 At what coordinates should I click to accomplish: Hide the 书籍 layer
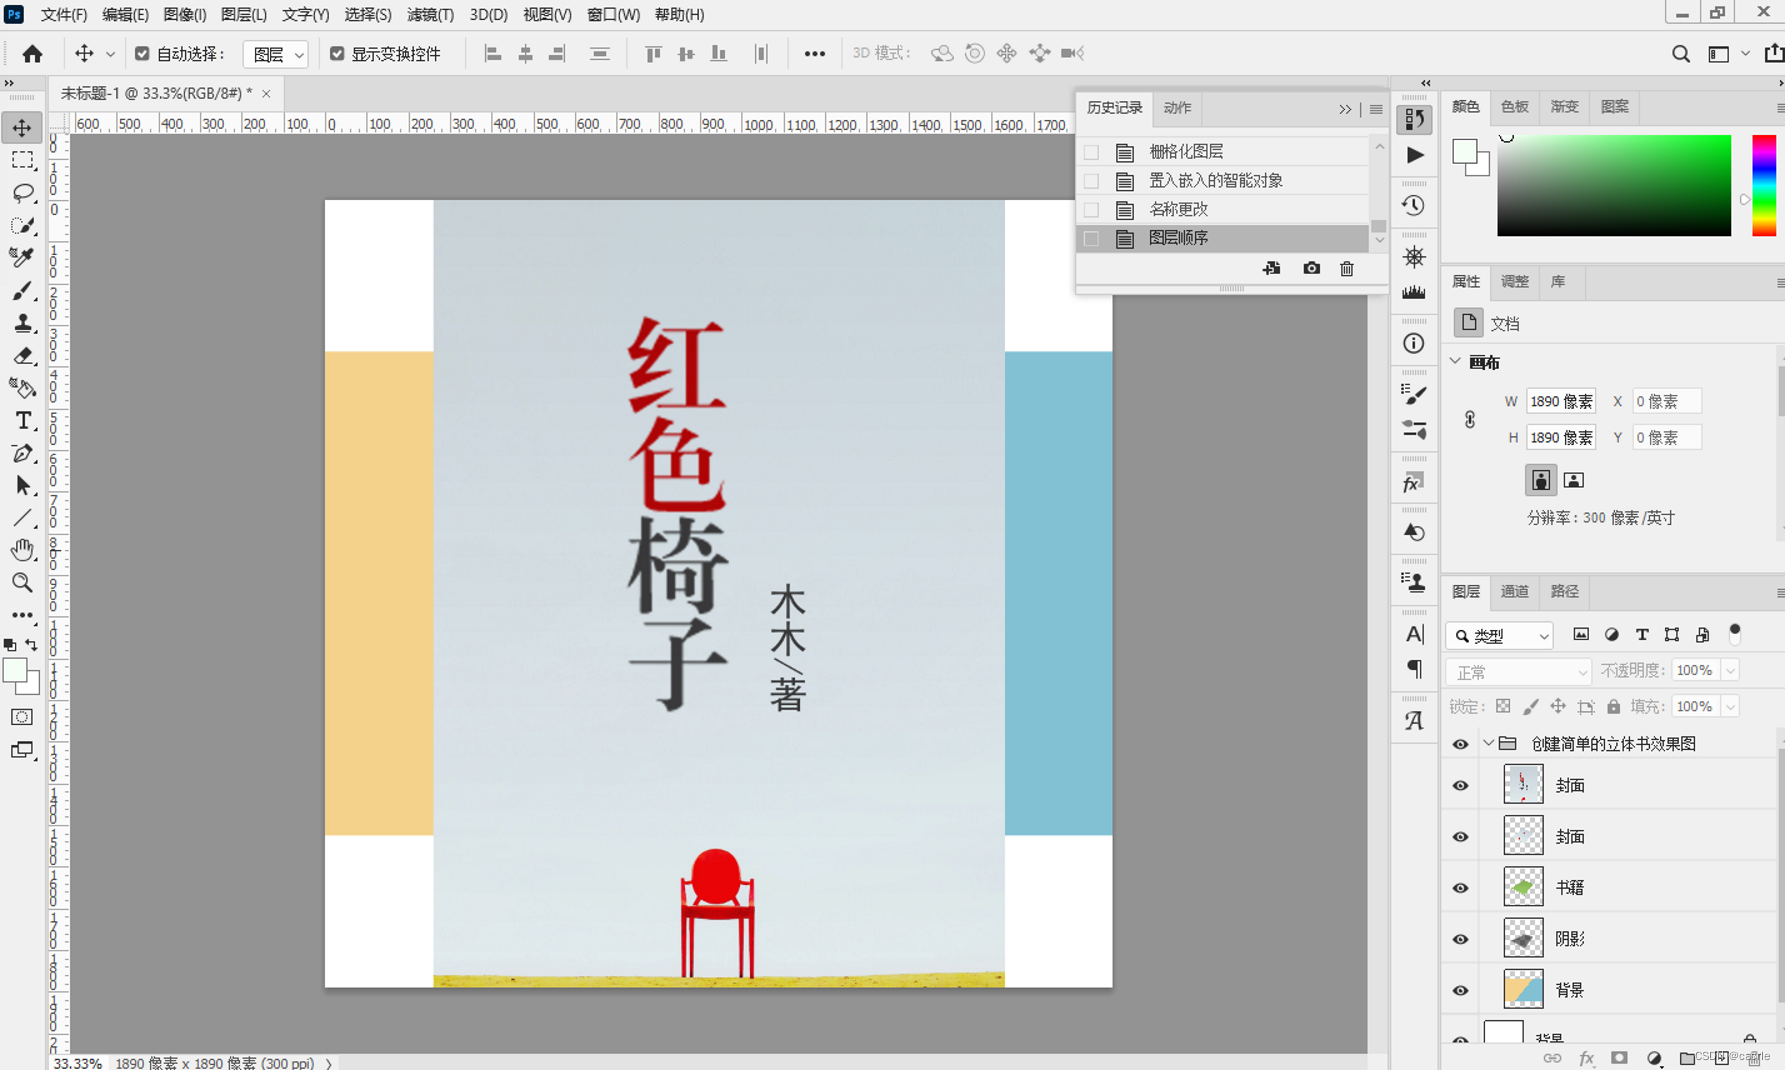coord(1461,888)
